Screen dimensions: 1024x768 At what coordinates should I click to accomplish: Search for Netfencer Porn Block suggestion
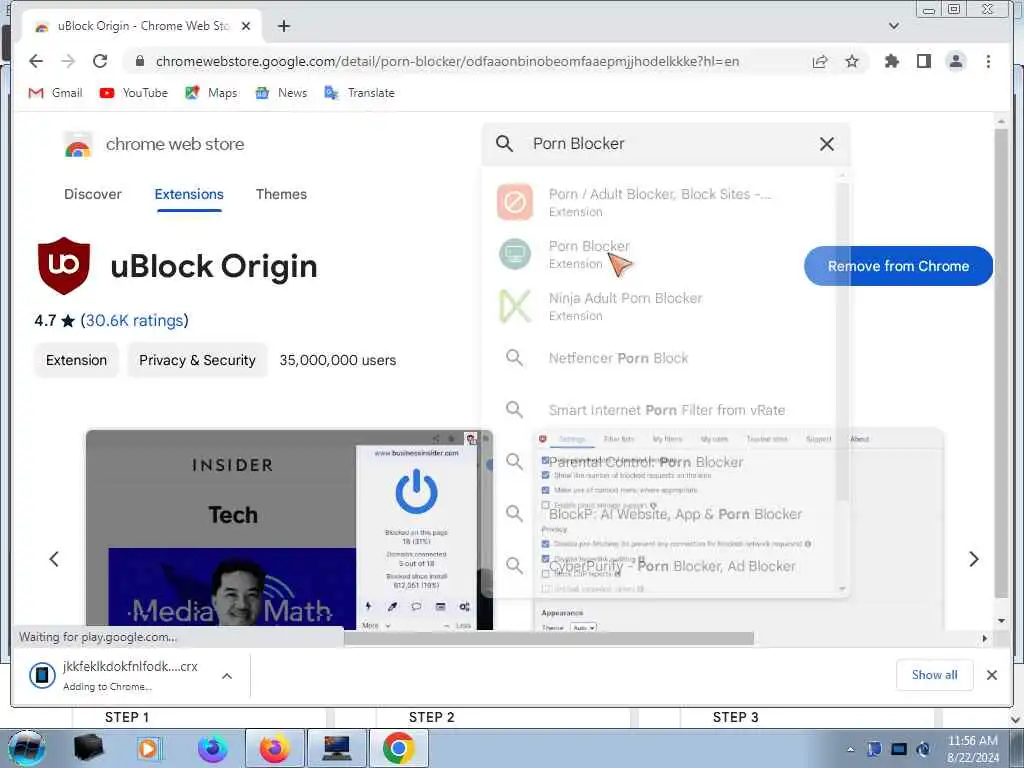[660, 358]
